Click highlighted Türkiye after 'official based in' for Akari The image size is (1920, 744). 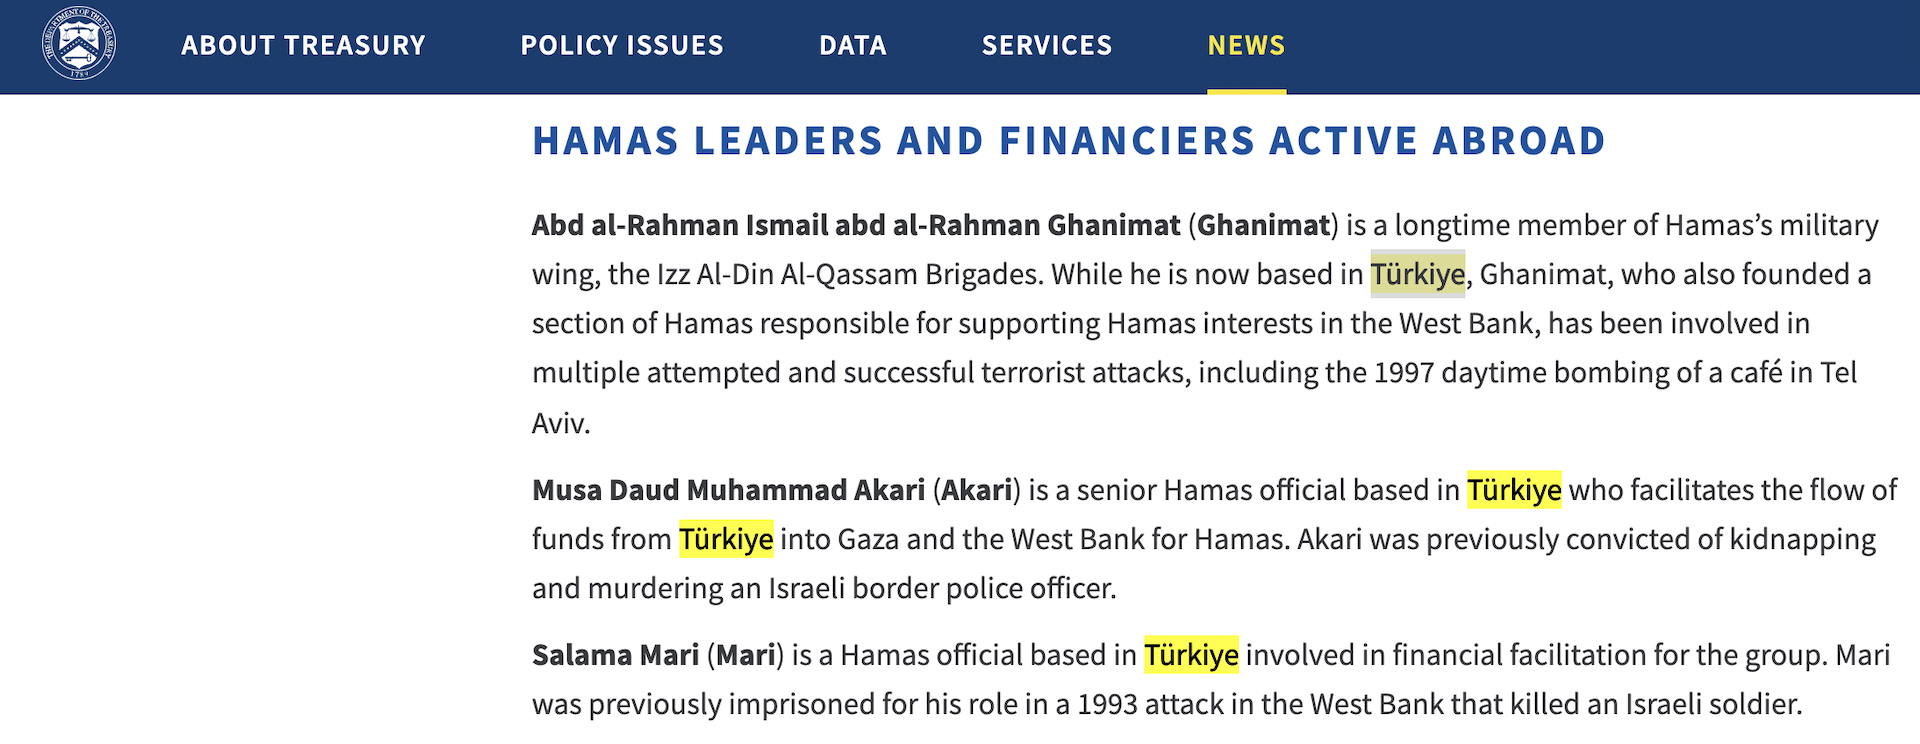(1513, 490)
